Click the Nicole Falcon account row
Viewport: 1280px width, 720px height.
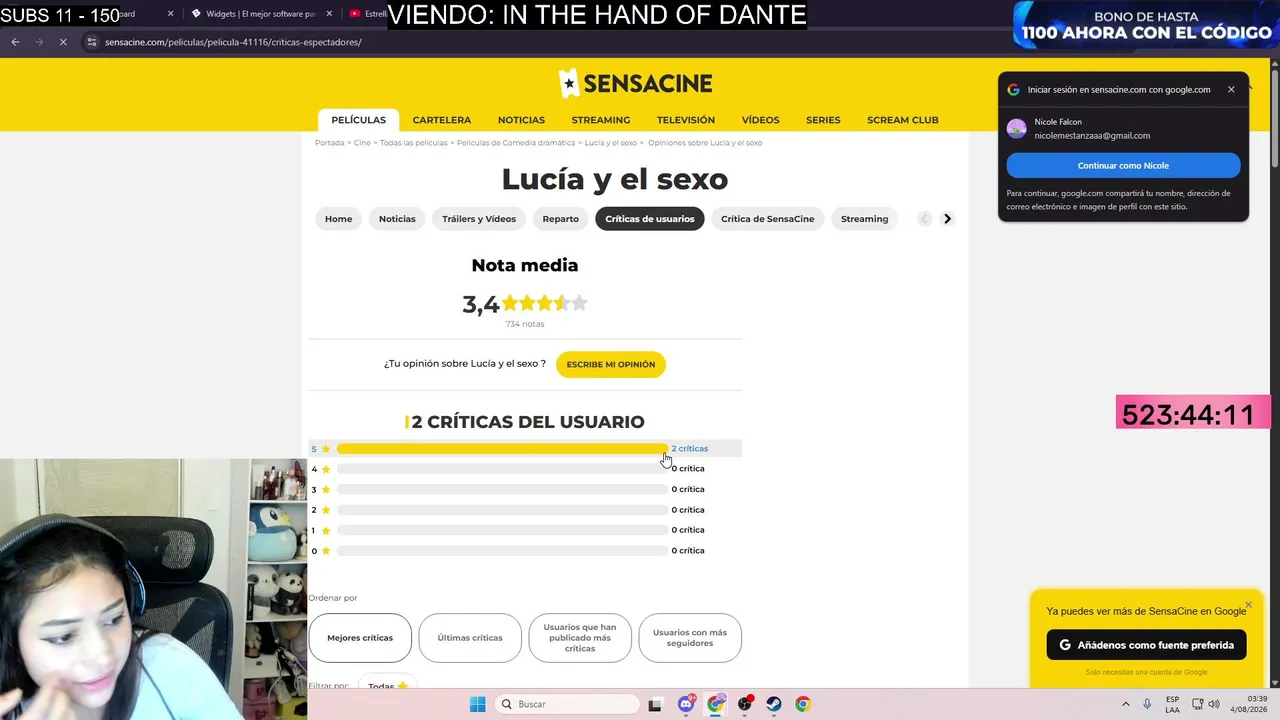[1123, 129]
